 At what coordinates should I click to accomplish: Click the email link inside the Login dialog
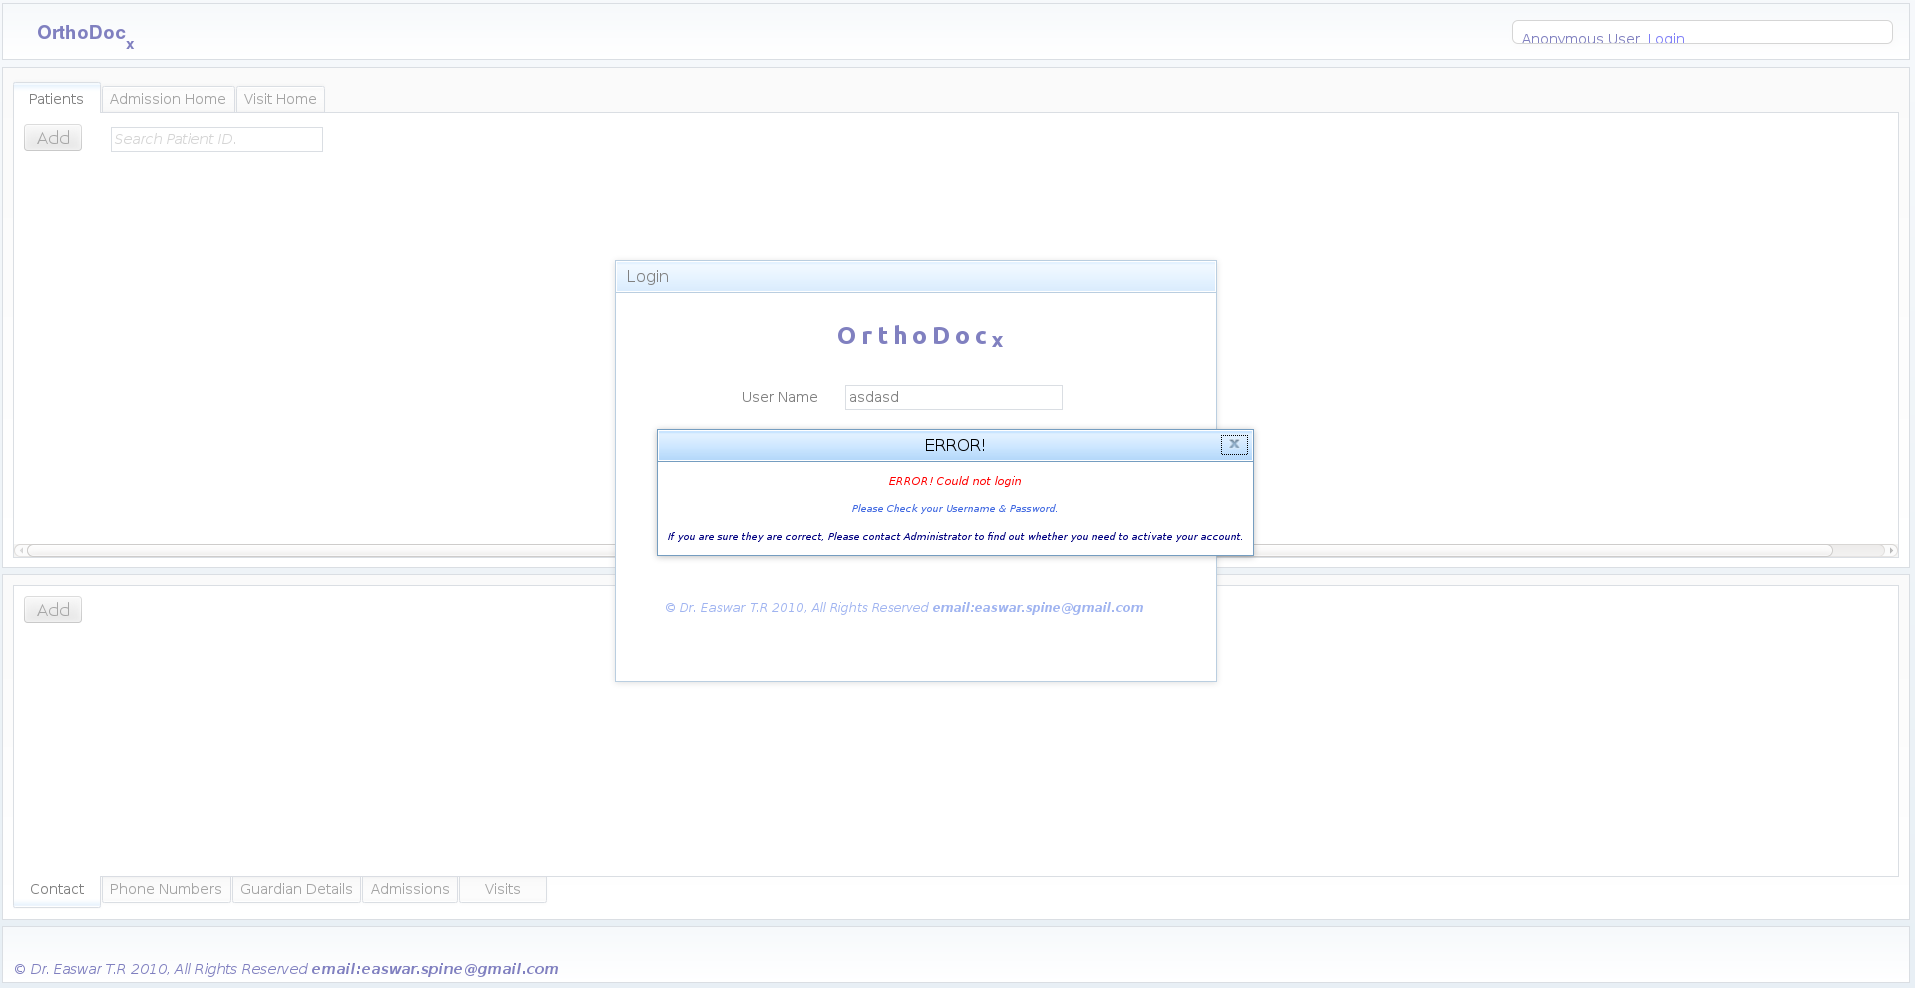1037,608
